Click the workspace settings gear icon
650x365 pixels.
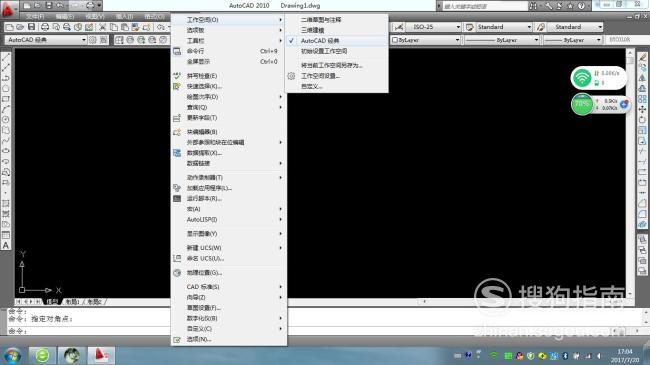tap(93, 40)
